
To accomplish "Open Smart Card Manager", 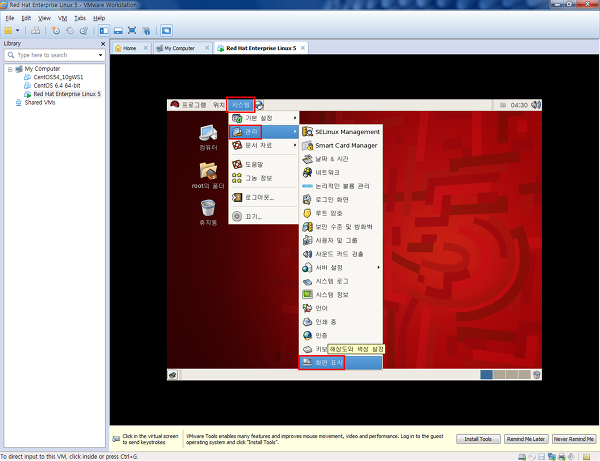I will 341,145.
